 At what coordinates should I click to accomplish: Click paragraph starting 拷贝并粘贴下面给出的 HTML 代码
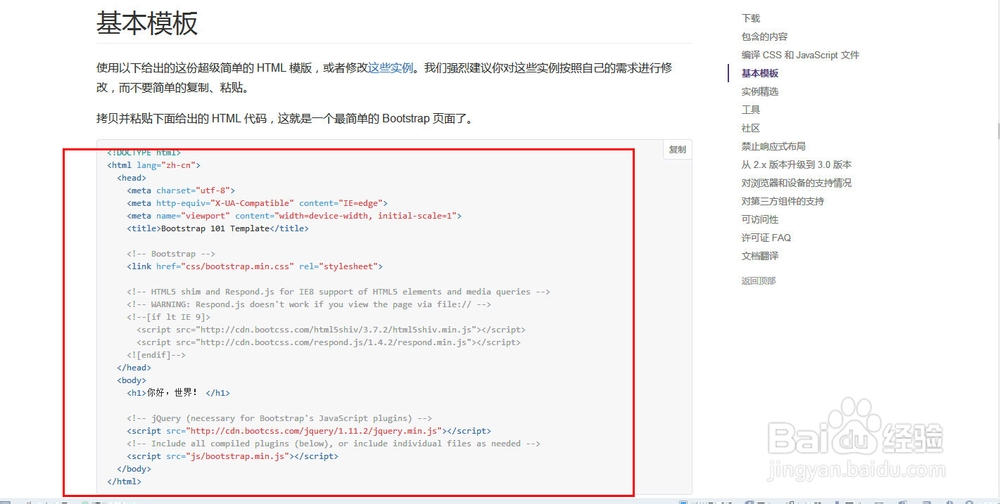click(x=285, y=119)
